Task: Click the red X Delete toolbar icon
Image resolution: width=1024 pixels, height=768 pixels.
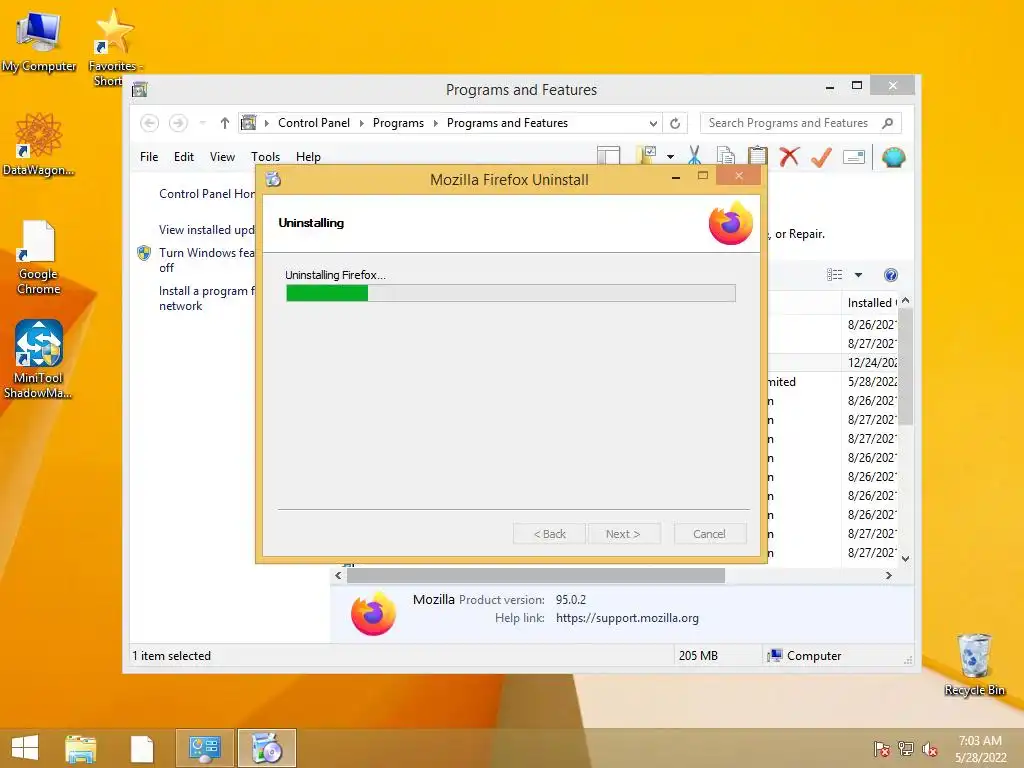Action: pyautogui.click(x=790, y=156)
